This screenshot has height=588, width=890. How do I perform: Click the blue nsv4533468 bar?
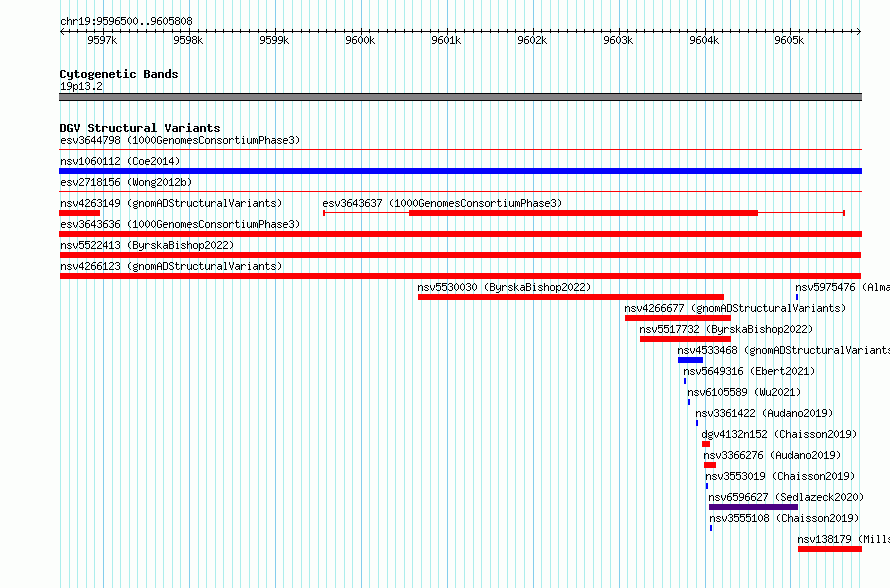pyautogui.click(x=690, y=360)
